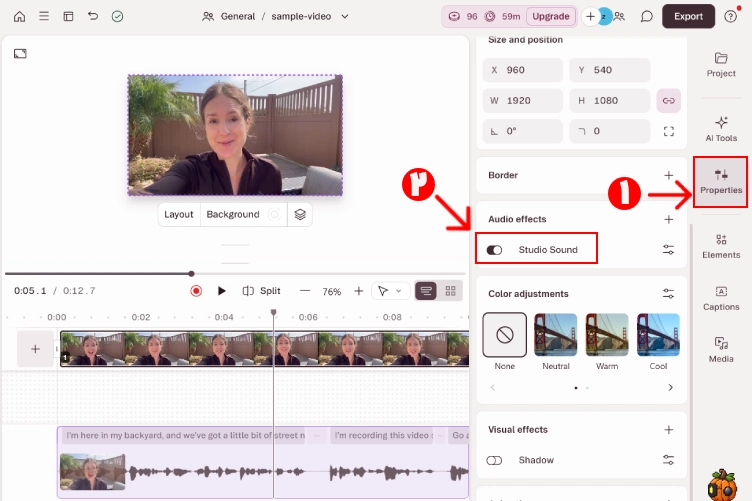The width and height of the screenshot is (752, 501).
Task: Select the Neutral color filter
Action: tap(556, 335)
